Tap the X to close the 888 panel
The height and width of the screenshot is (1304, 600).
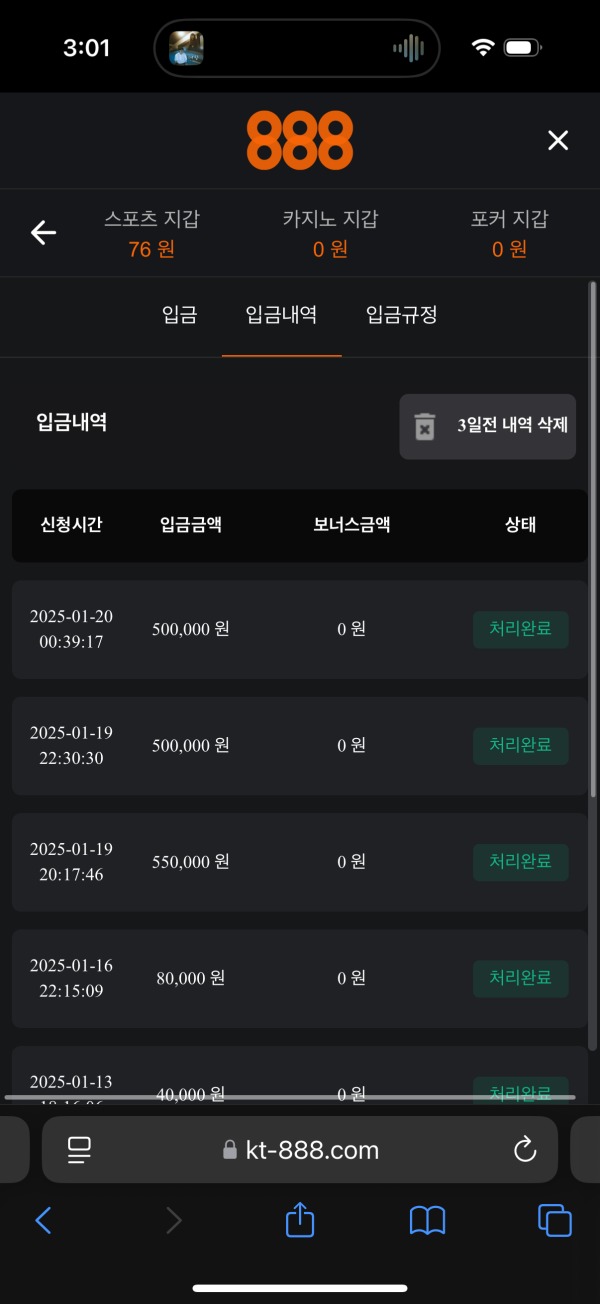click(557, 140)
